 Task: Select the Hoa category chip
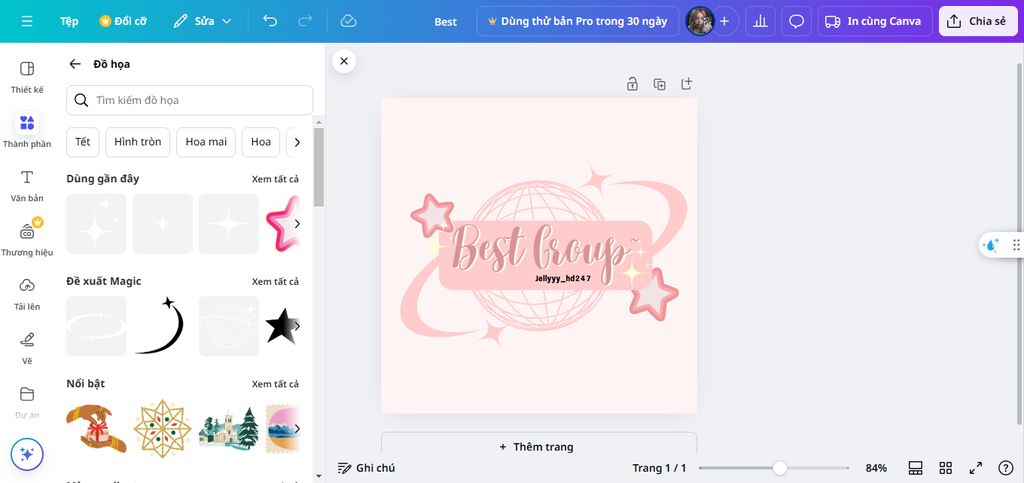(261, 142)
